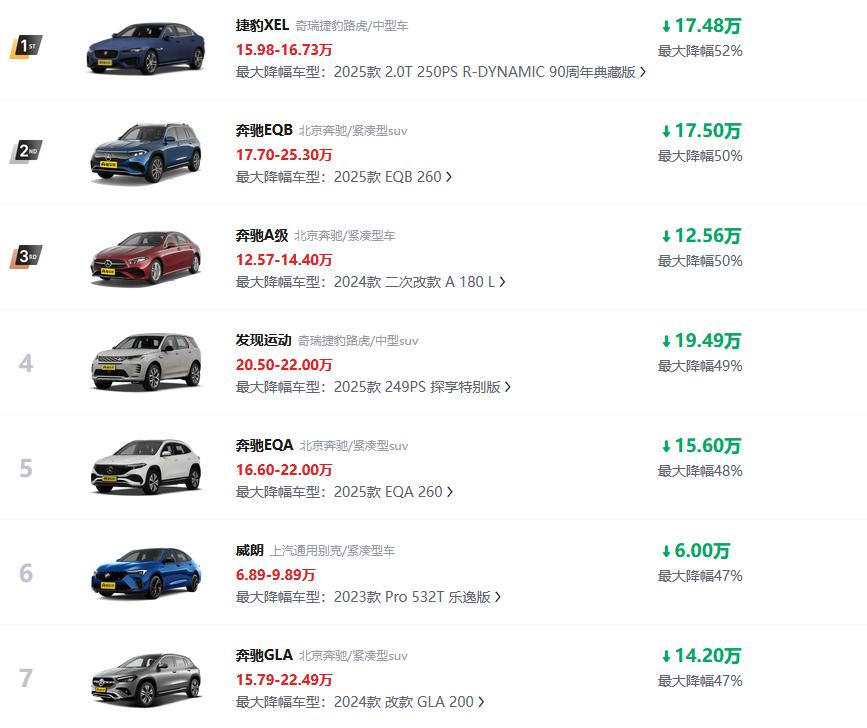
Task: Open the 发现运动 title link
Action: point(262,340)
